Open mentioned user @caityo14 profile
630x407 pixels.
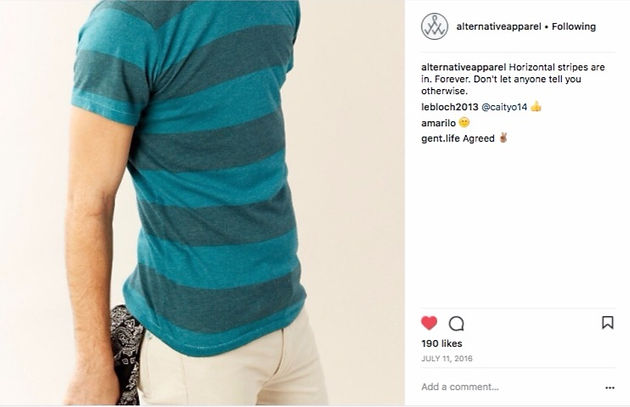pyautogui.click(x=504, y=107)
